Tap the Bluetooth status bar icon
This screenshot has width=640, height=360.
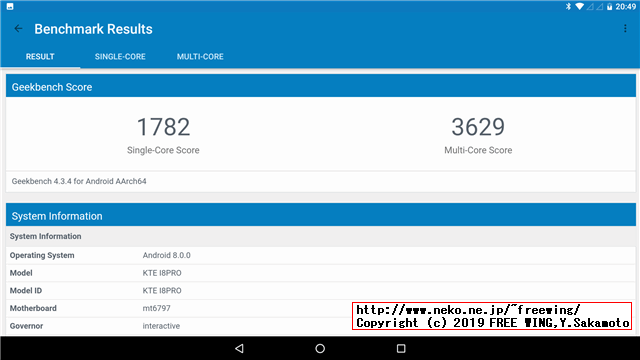(x=568, y=7)
